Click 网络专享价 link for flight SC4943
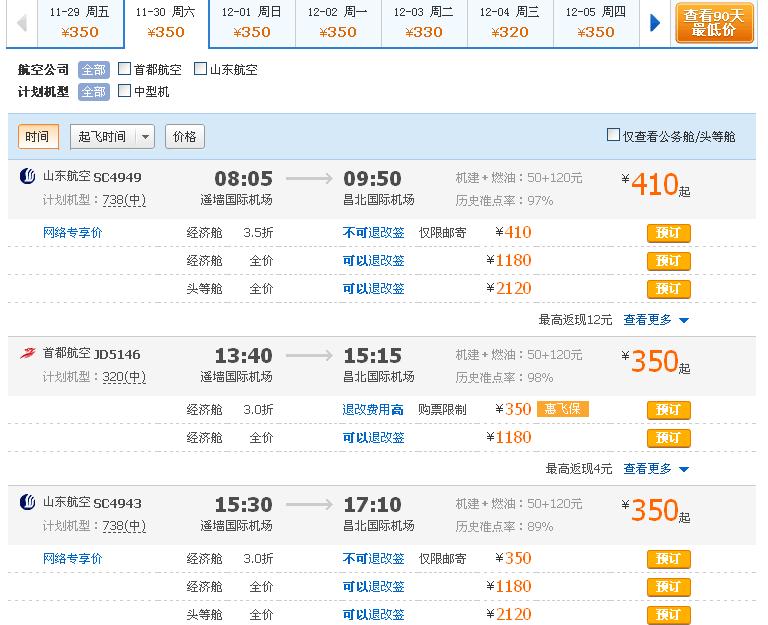The width and height of the screenshot is (768, 625). coord(72,558)
